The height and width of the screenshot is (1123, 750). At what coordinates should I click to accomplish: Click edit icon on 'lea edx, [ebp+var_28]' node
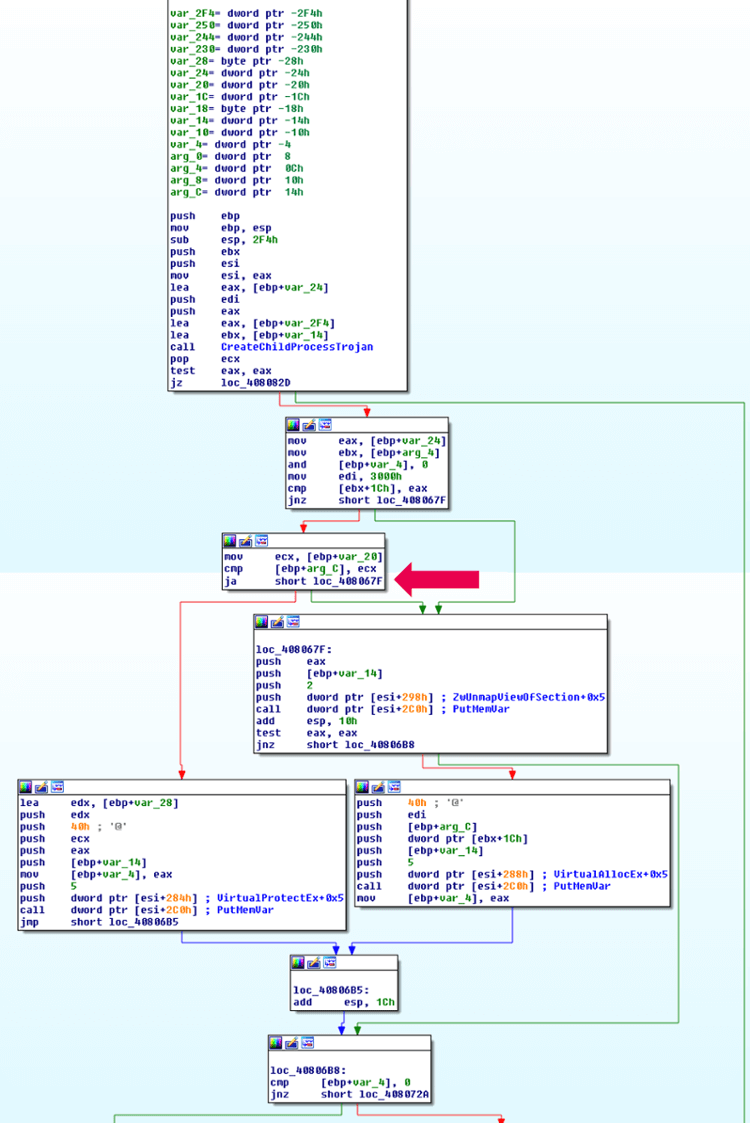[42, 786]
